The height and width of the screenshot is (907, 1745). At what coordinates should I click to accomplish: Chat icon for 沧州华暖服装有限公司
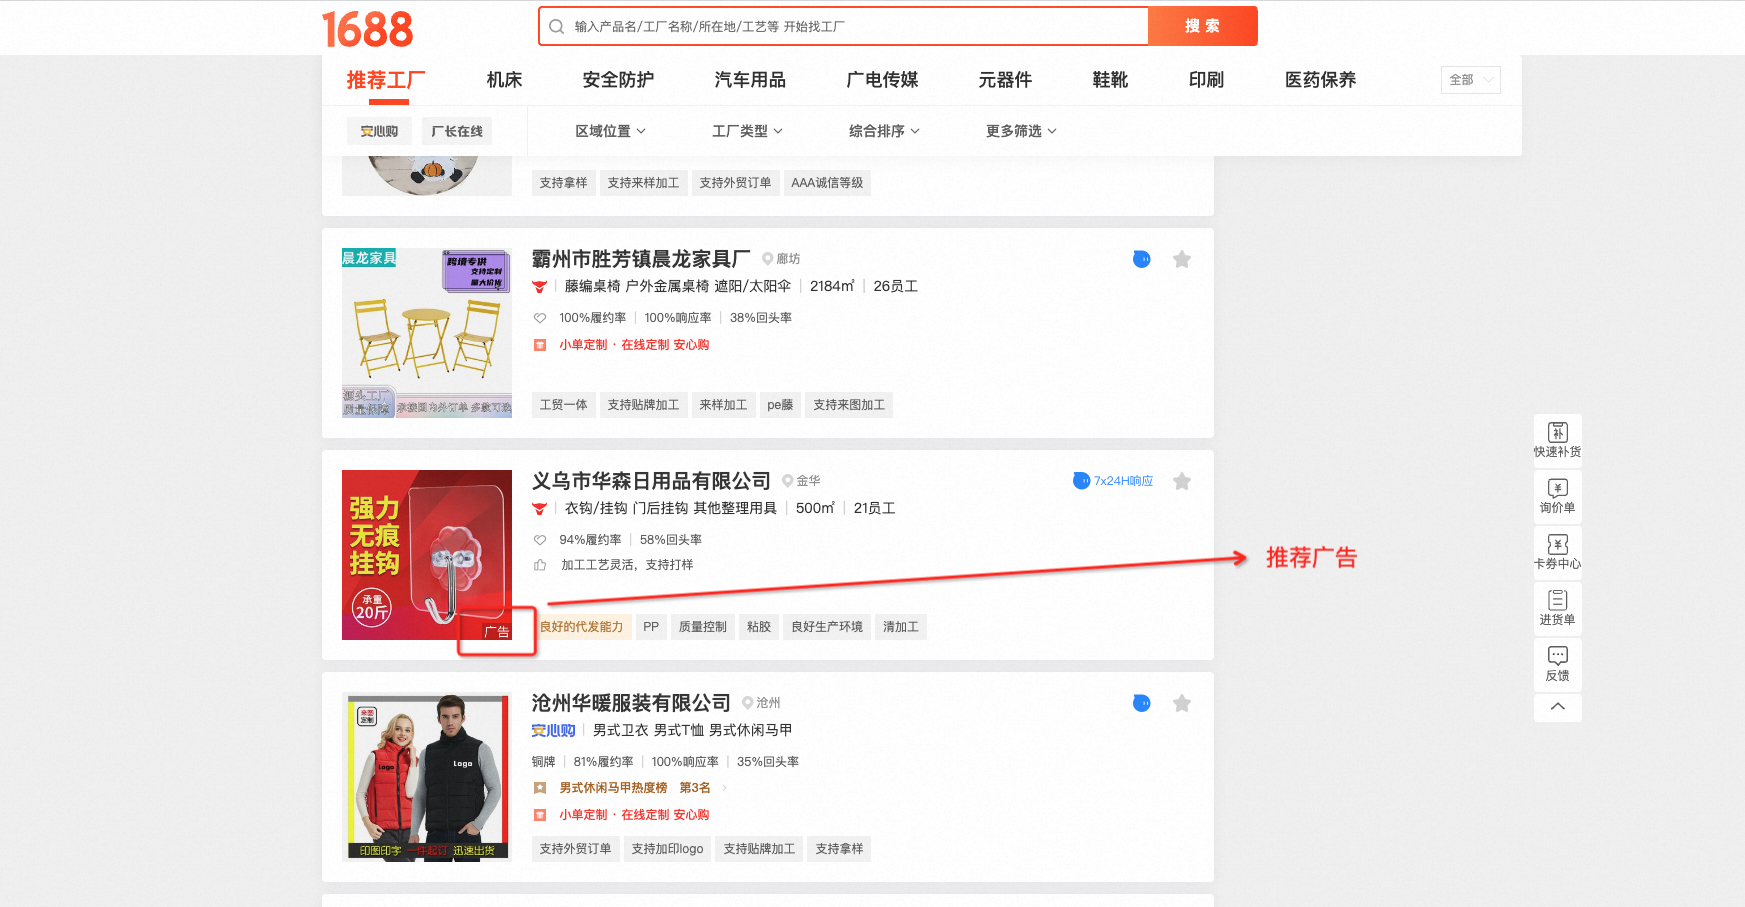click(1141, 703)
